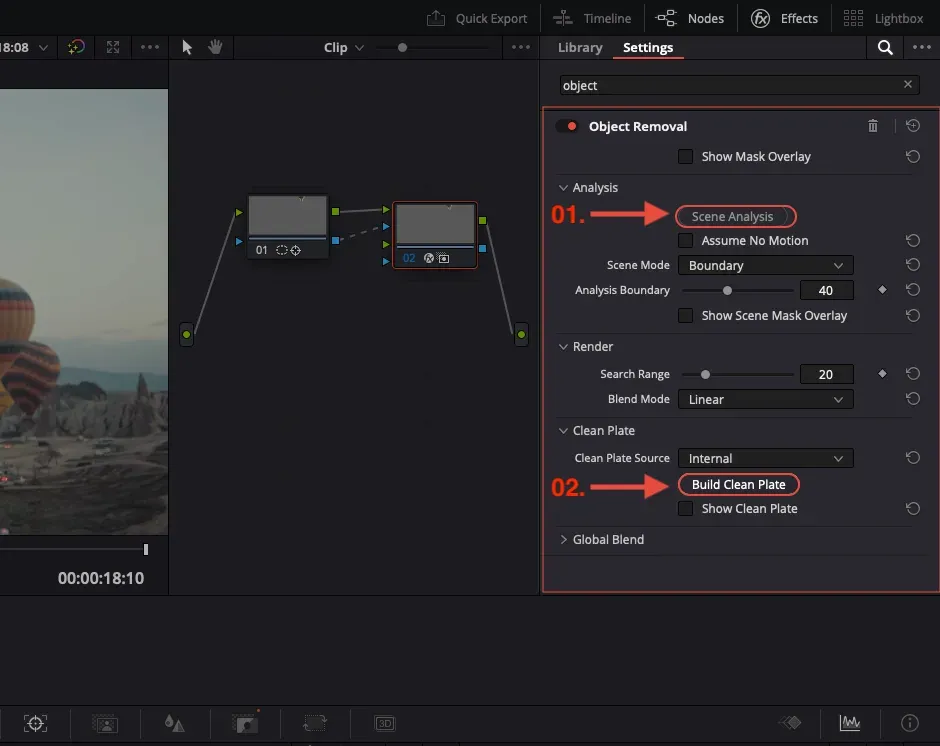The image size is (940, 746).
Task: Delete the Object Removal effect
Action: (873, 126)
